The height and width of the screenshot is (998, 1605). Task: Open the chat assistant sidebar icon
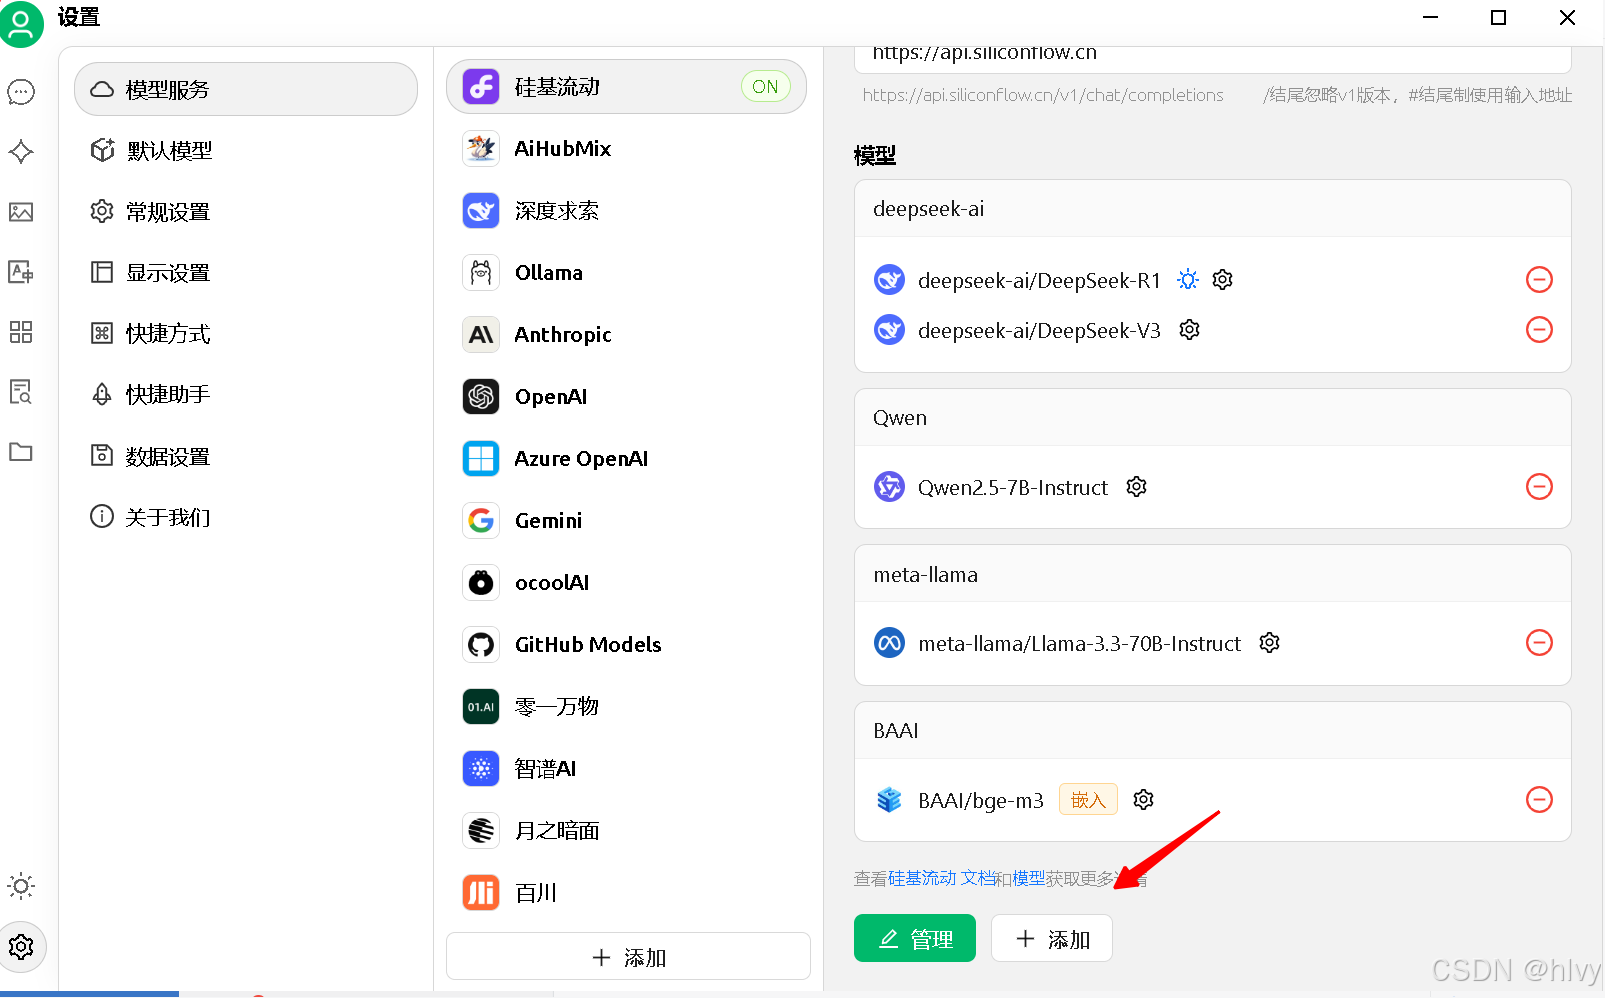tap(21, 92)
